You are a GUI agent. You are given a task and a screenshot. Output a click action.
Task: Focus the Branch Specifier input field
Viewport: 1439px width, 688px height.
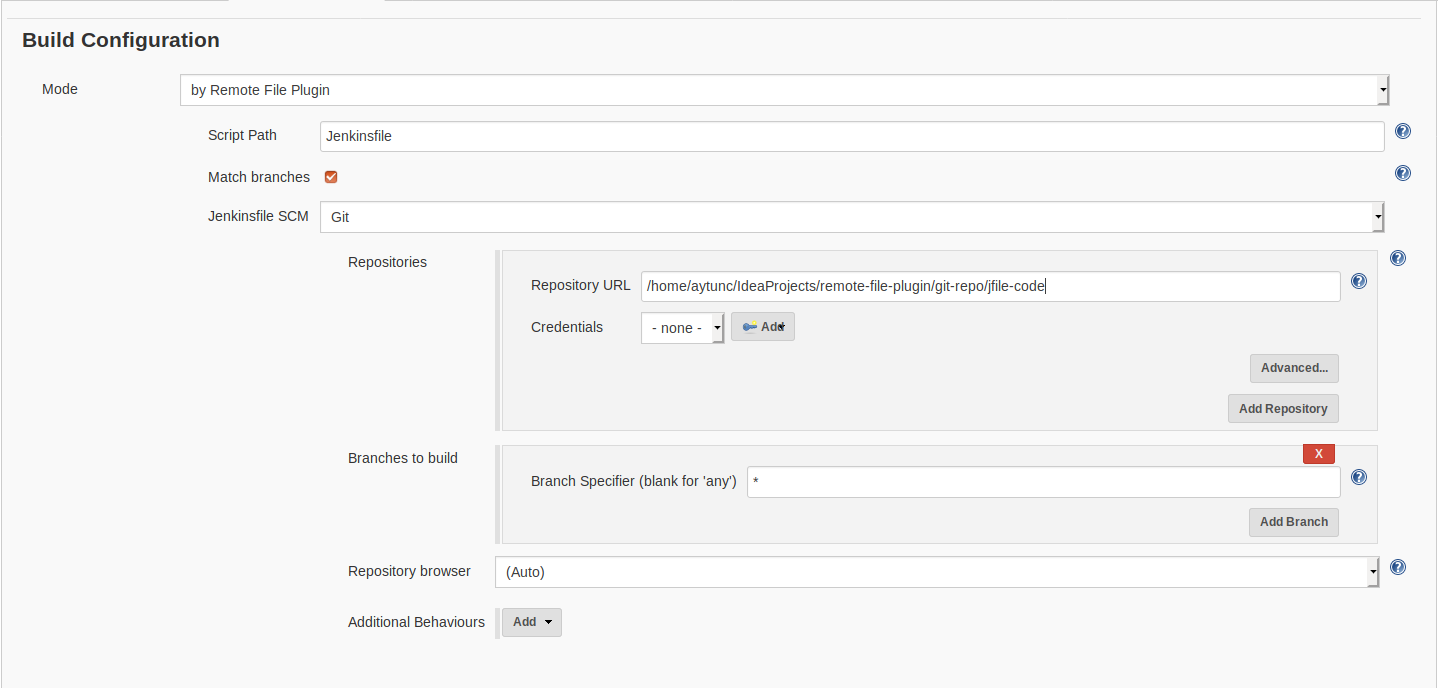click(1044, 482)
